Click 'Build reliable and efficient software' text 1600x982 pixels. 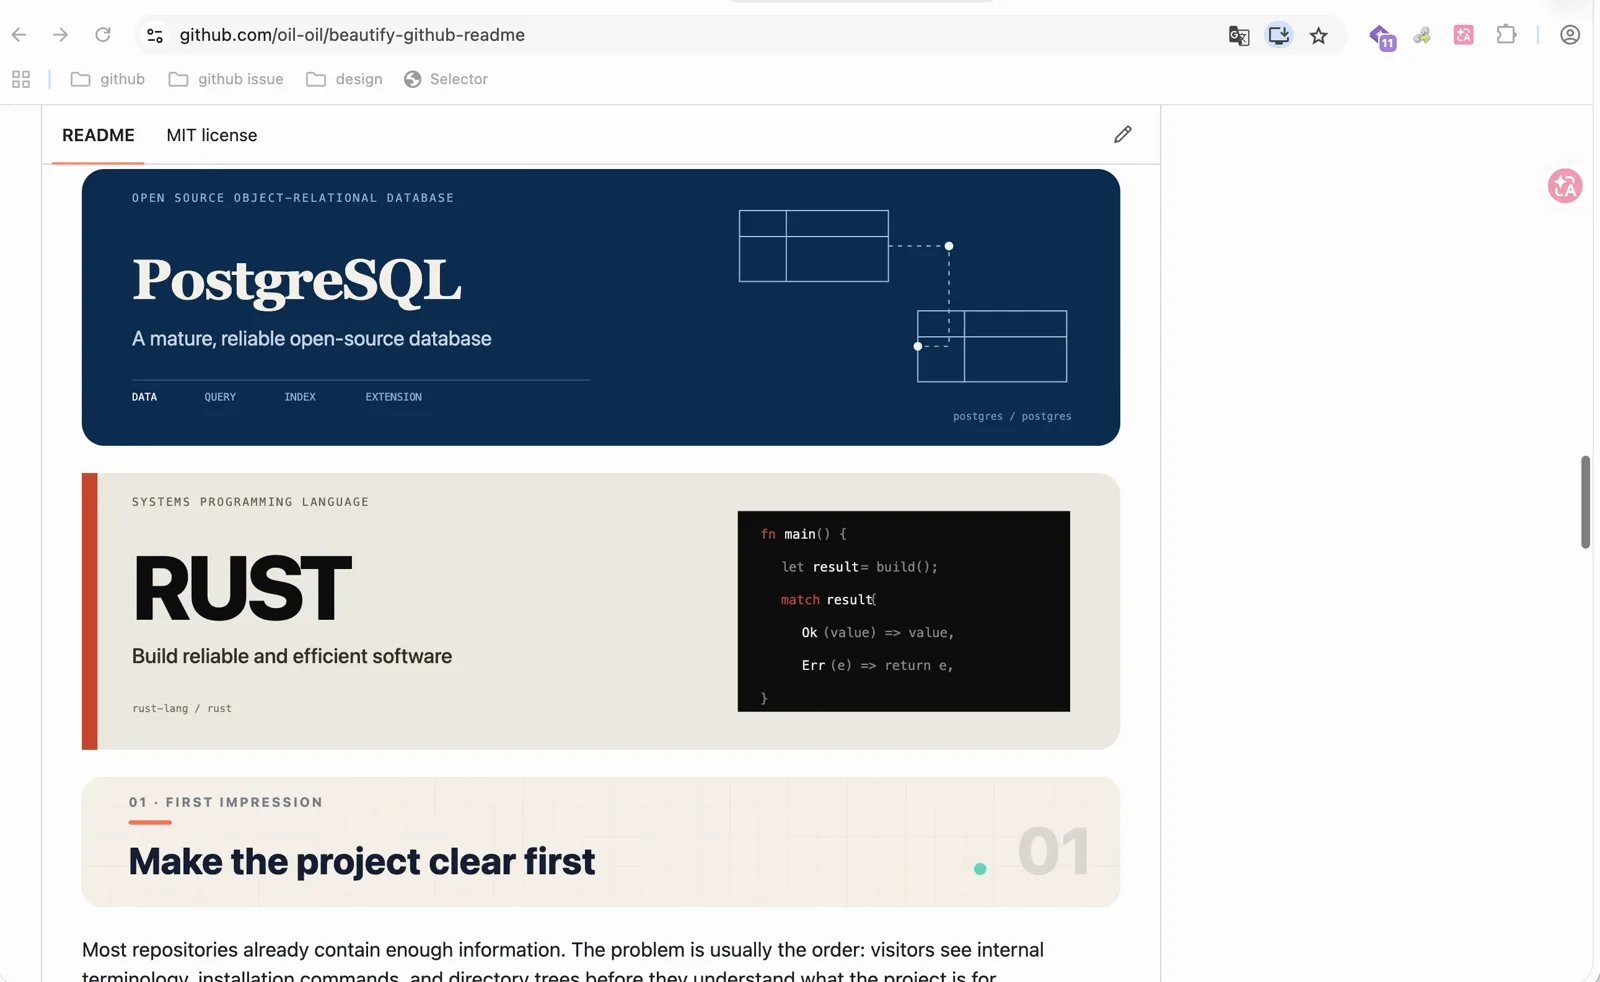[292, 656]
